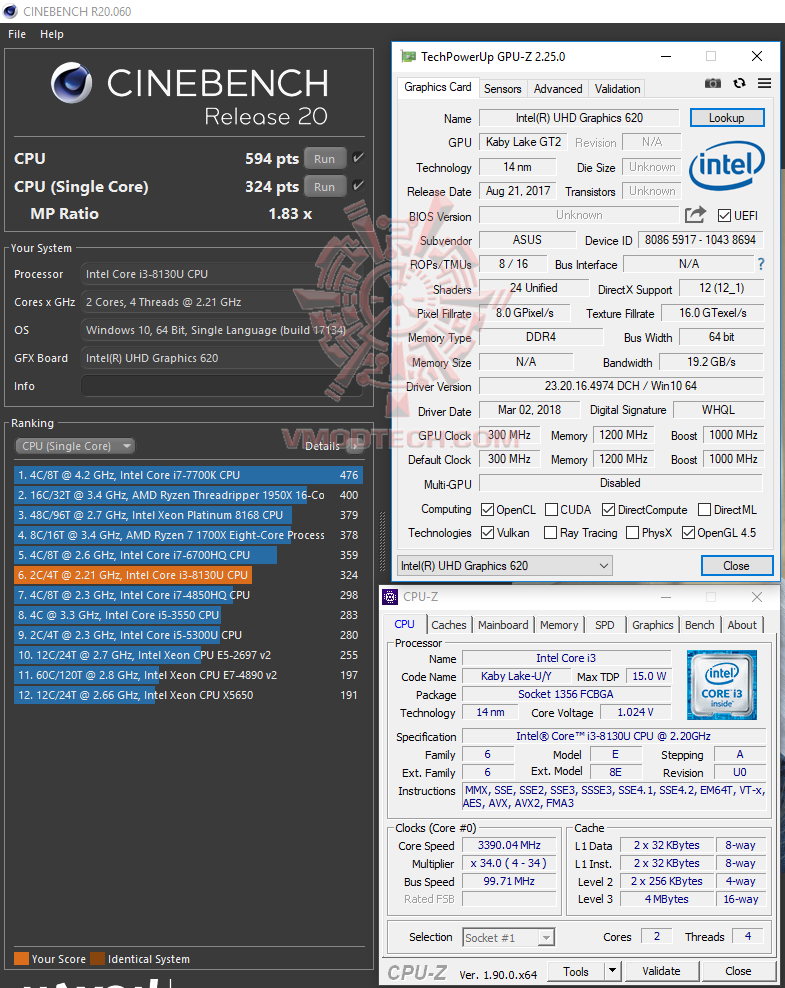Screen dimensions: 785x988
Task: Switch to the CPU-Z Memory tab
Action: pos(559,625)
